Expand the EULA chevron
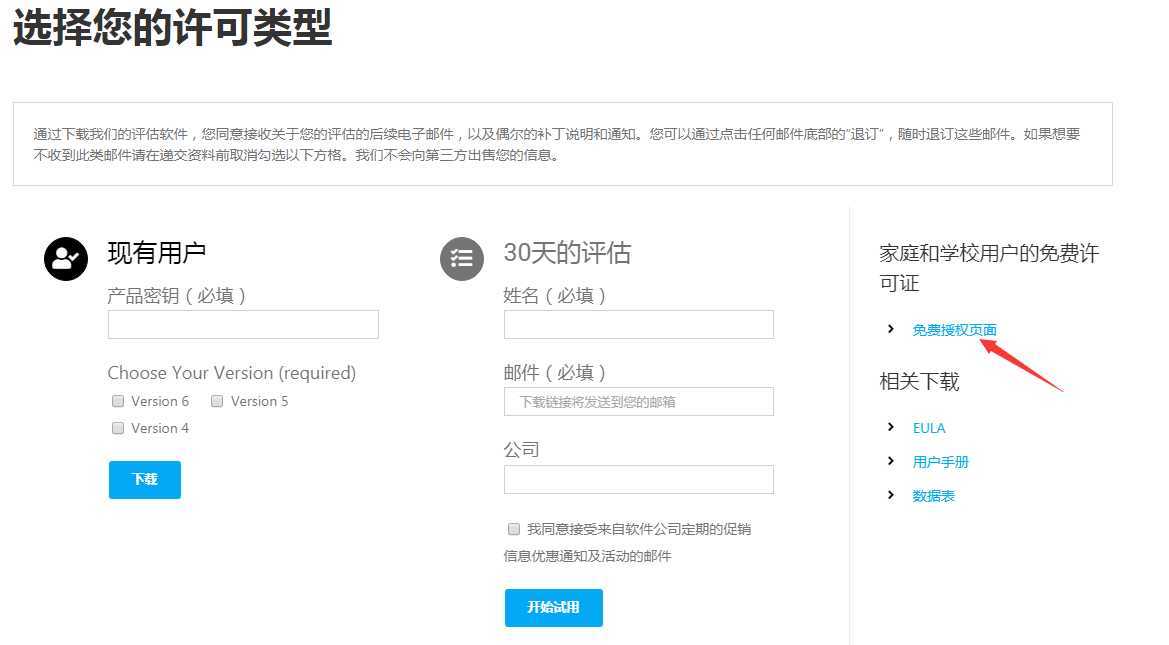The height and width of the screenshot is (645, 1169). (891, 428)
